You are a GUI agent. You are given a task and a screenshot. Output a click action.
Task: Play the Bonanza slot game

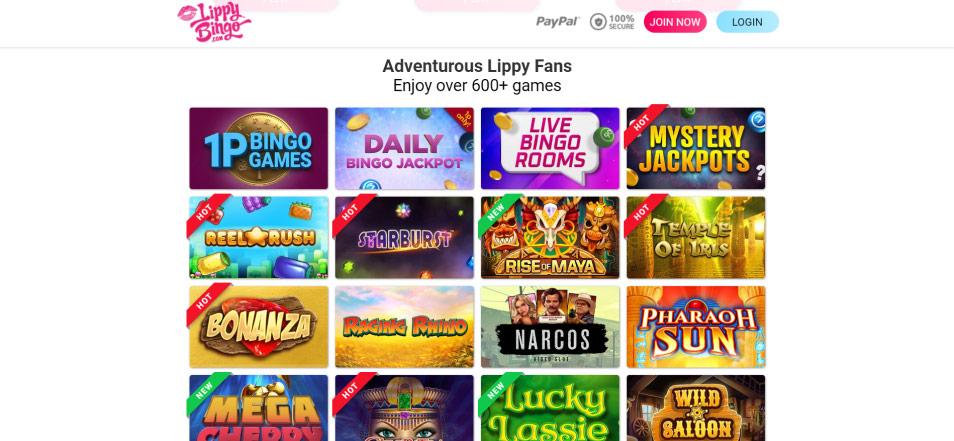(259, 327)
